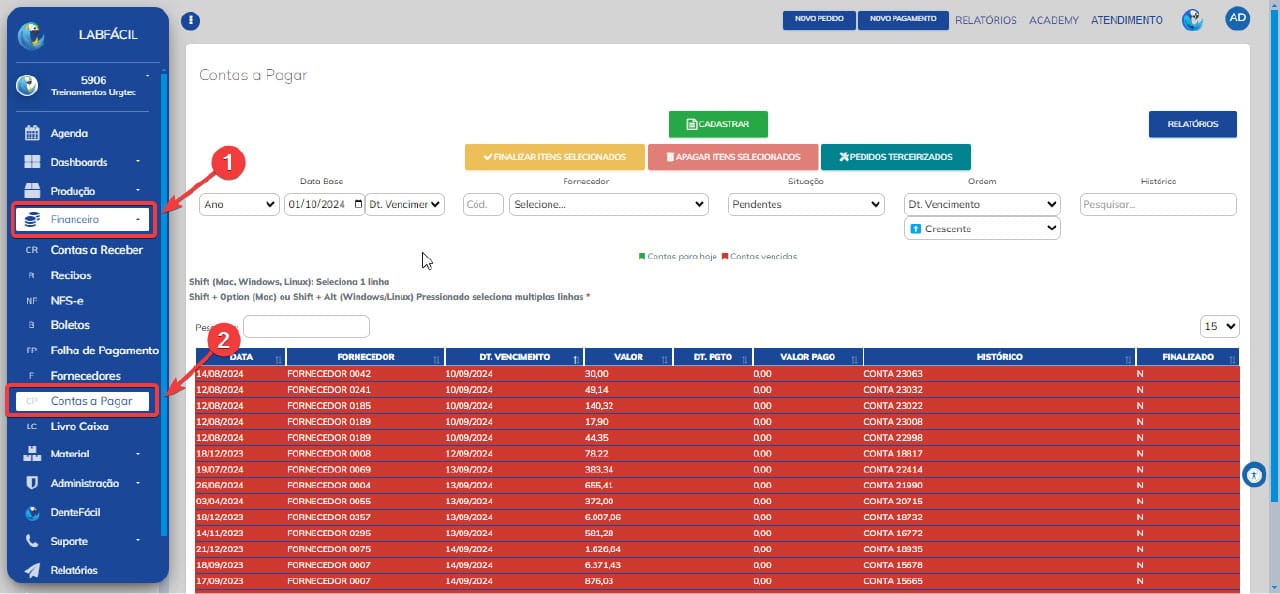Open Folha de Pagamento in sidebar
Viewport: 1280px width, 594px height.
pyautogui.click(x=104, y=350)
